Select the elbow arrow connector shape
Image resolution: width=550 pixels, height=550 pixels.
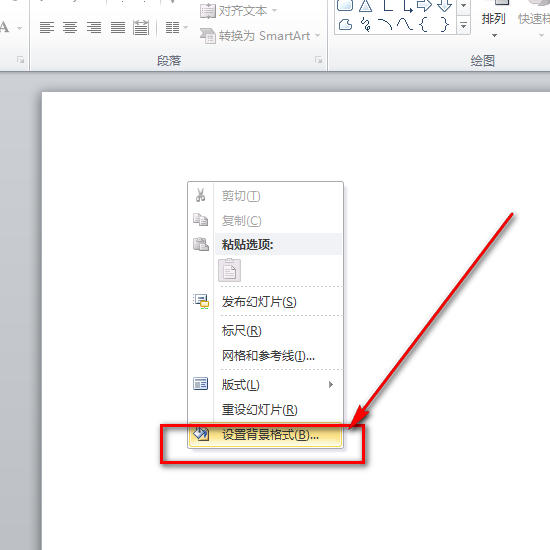pos(408,6)
